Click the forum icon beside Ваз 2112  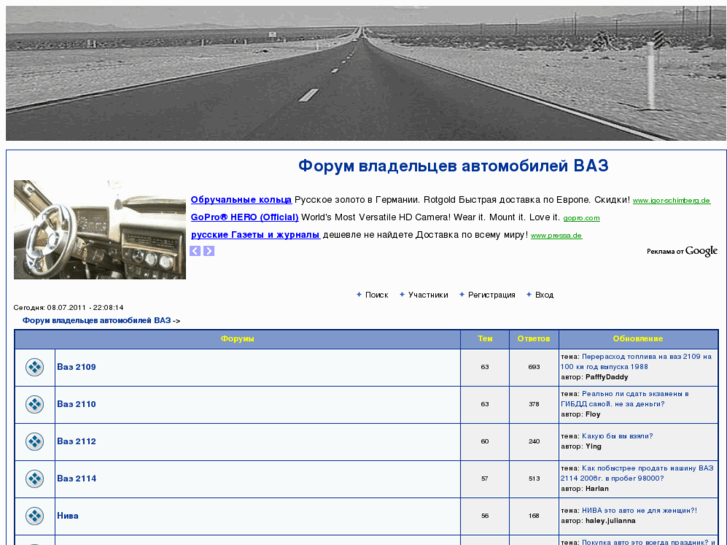[35, 442]
